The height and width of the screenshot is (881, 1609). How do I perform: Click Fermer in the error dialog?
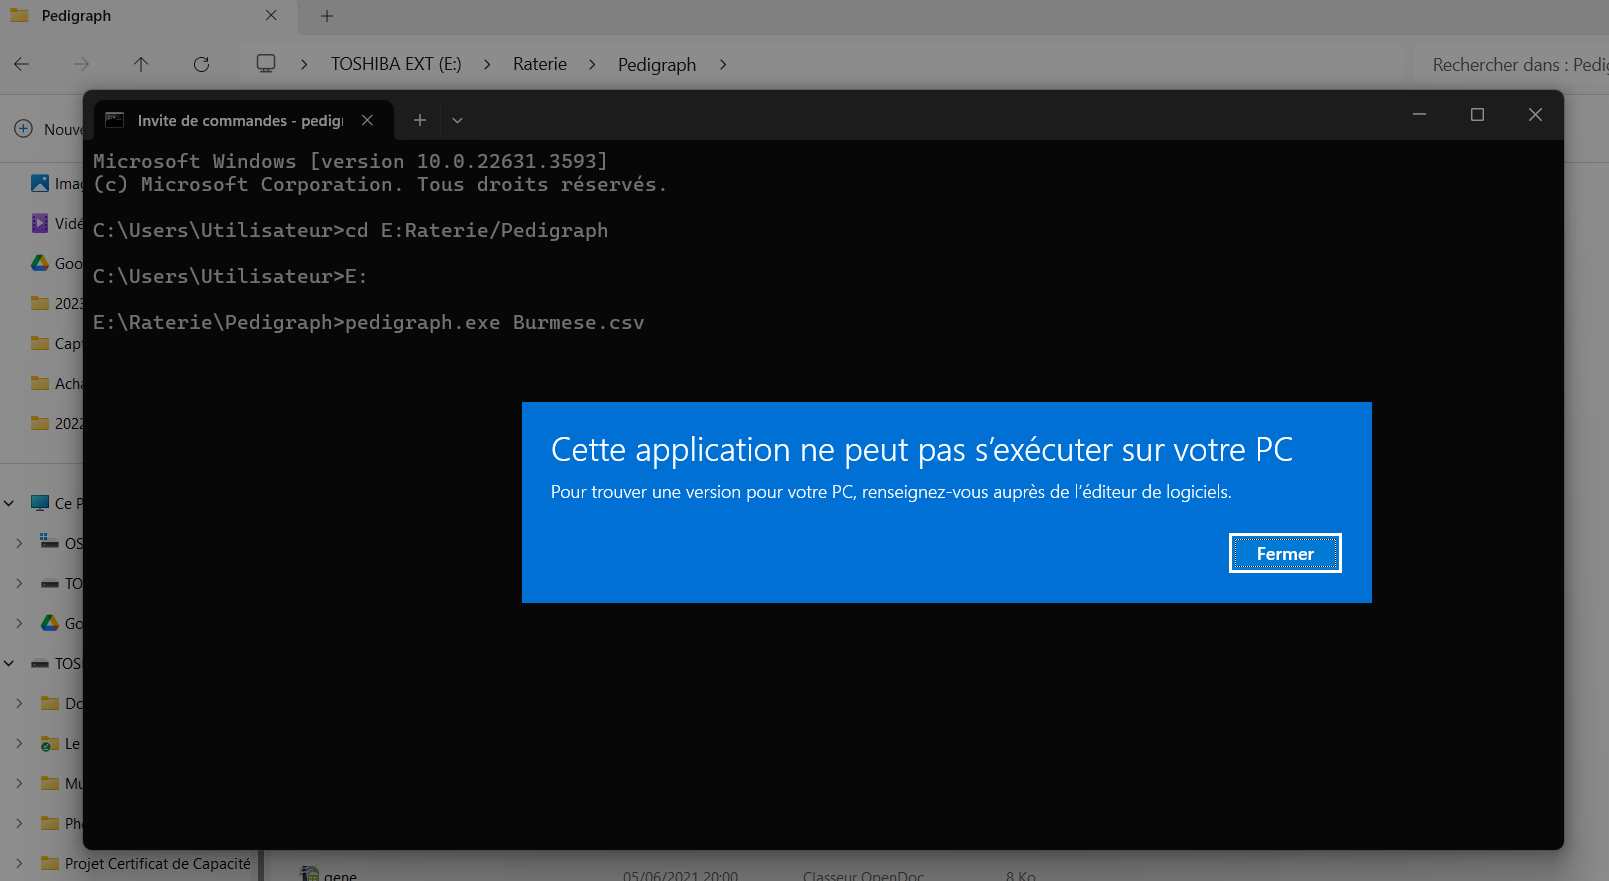(x=1285, y=553)
